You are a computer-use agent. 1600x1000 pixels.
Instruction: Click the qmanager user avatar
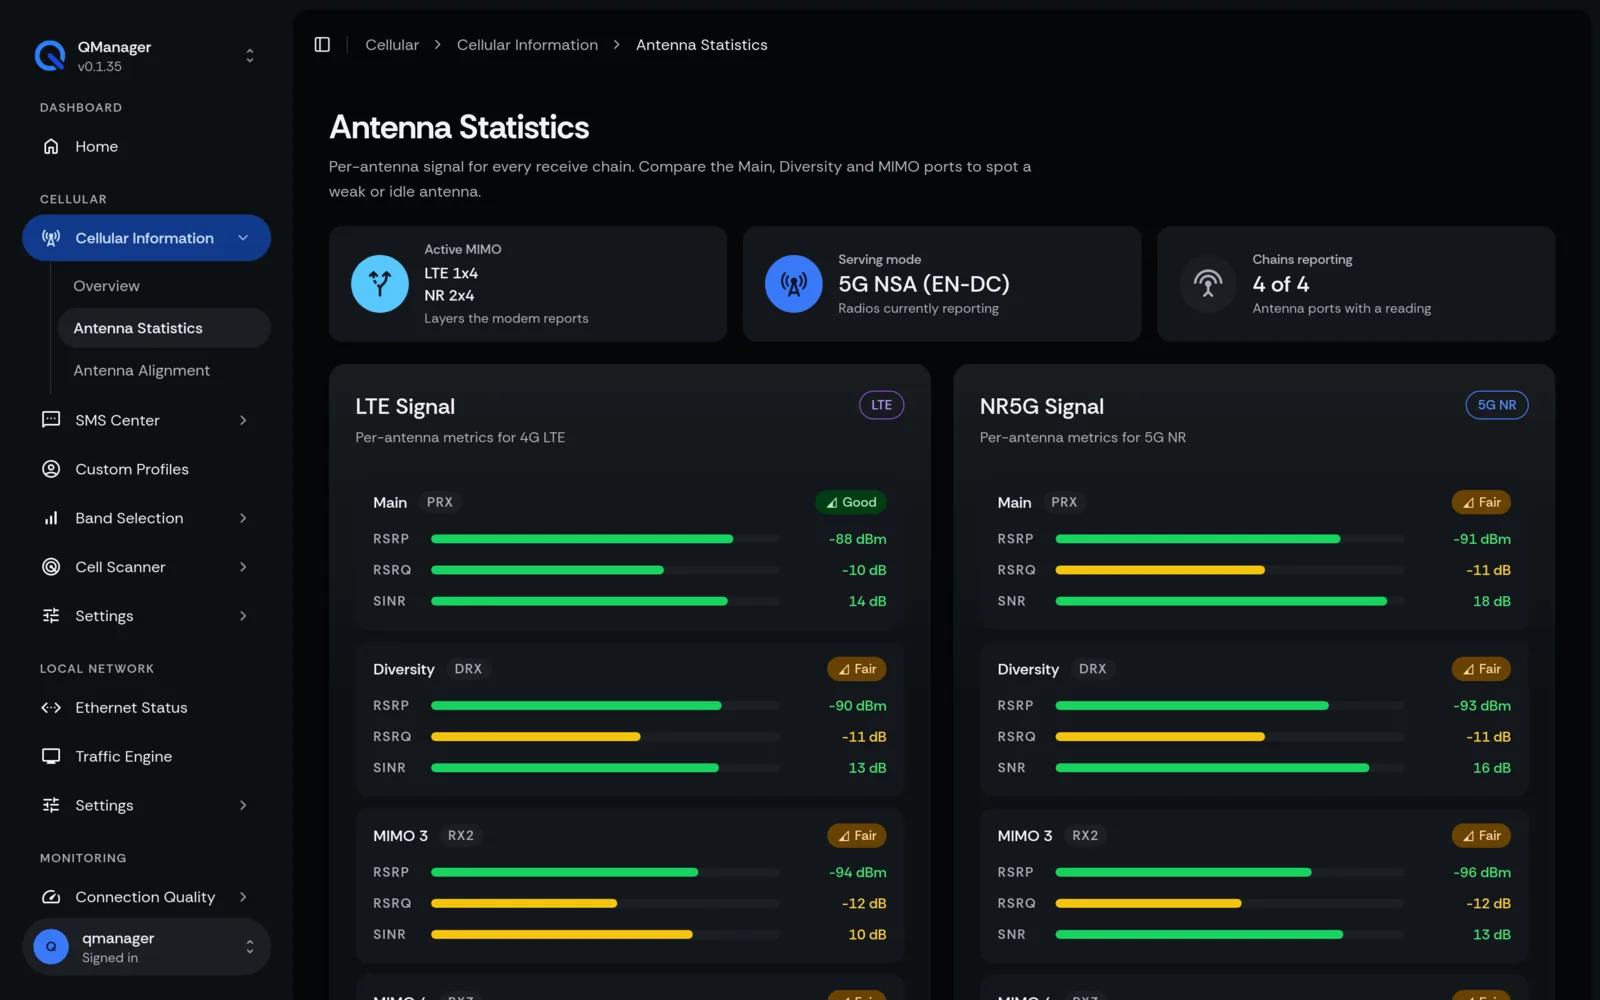(51, 946)
